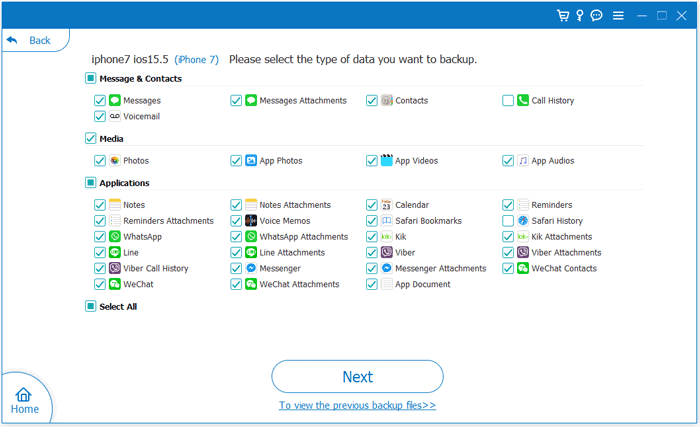Click the Safari Bookmarks icon
The image size is (700, 427).
click(x=387, y=221)
